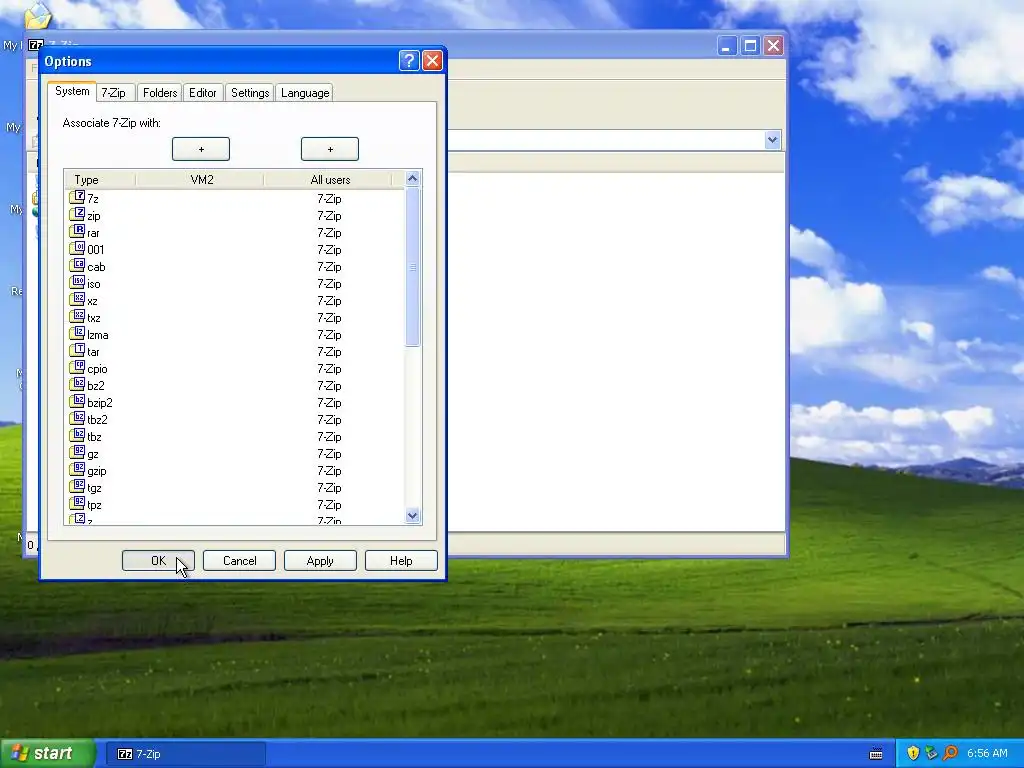Click the 7-Zip cell in the lzma row
The width and height of the screenshot is (1024, 768).
[x=329, y=334]
